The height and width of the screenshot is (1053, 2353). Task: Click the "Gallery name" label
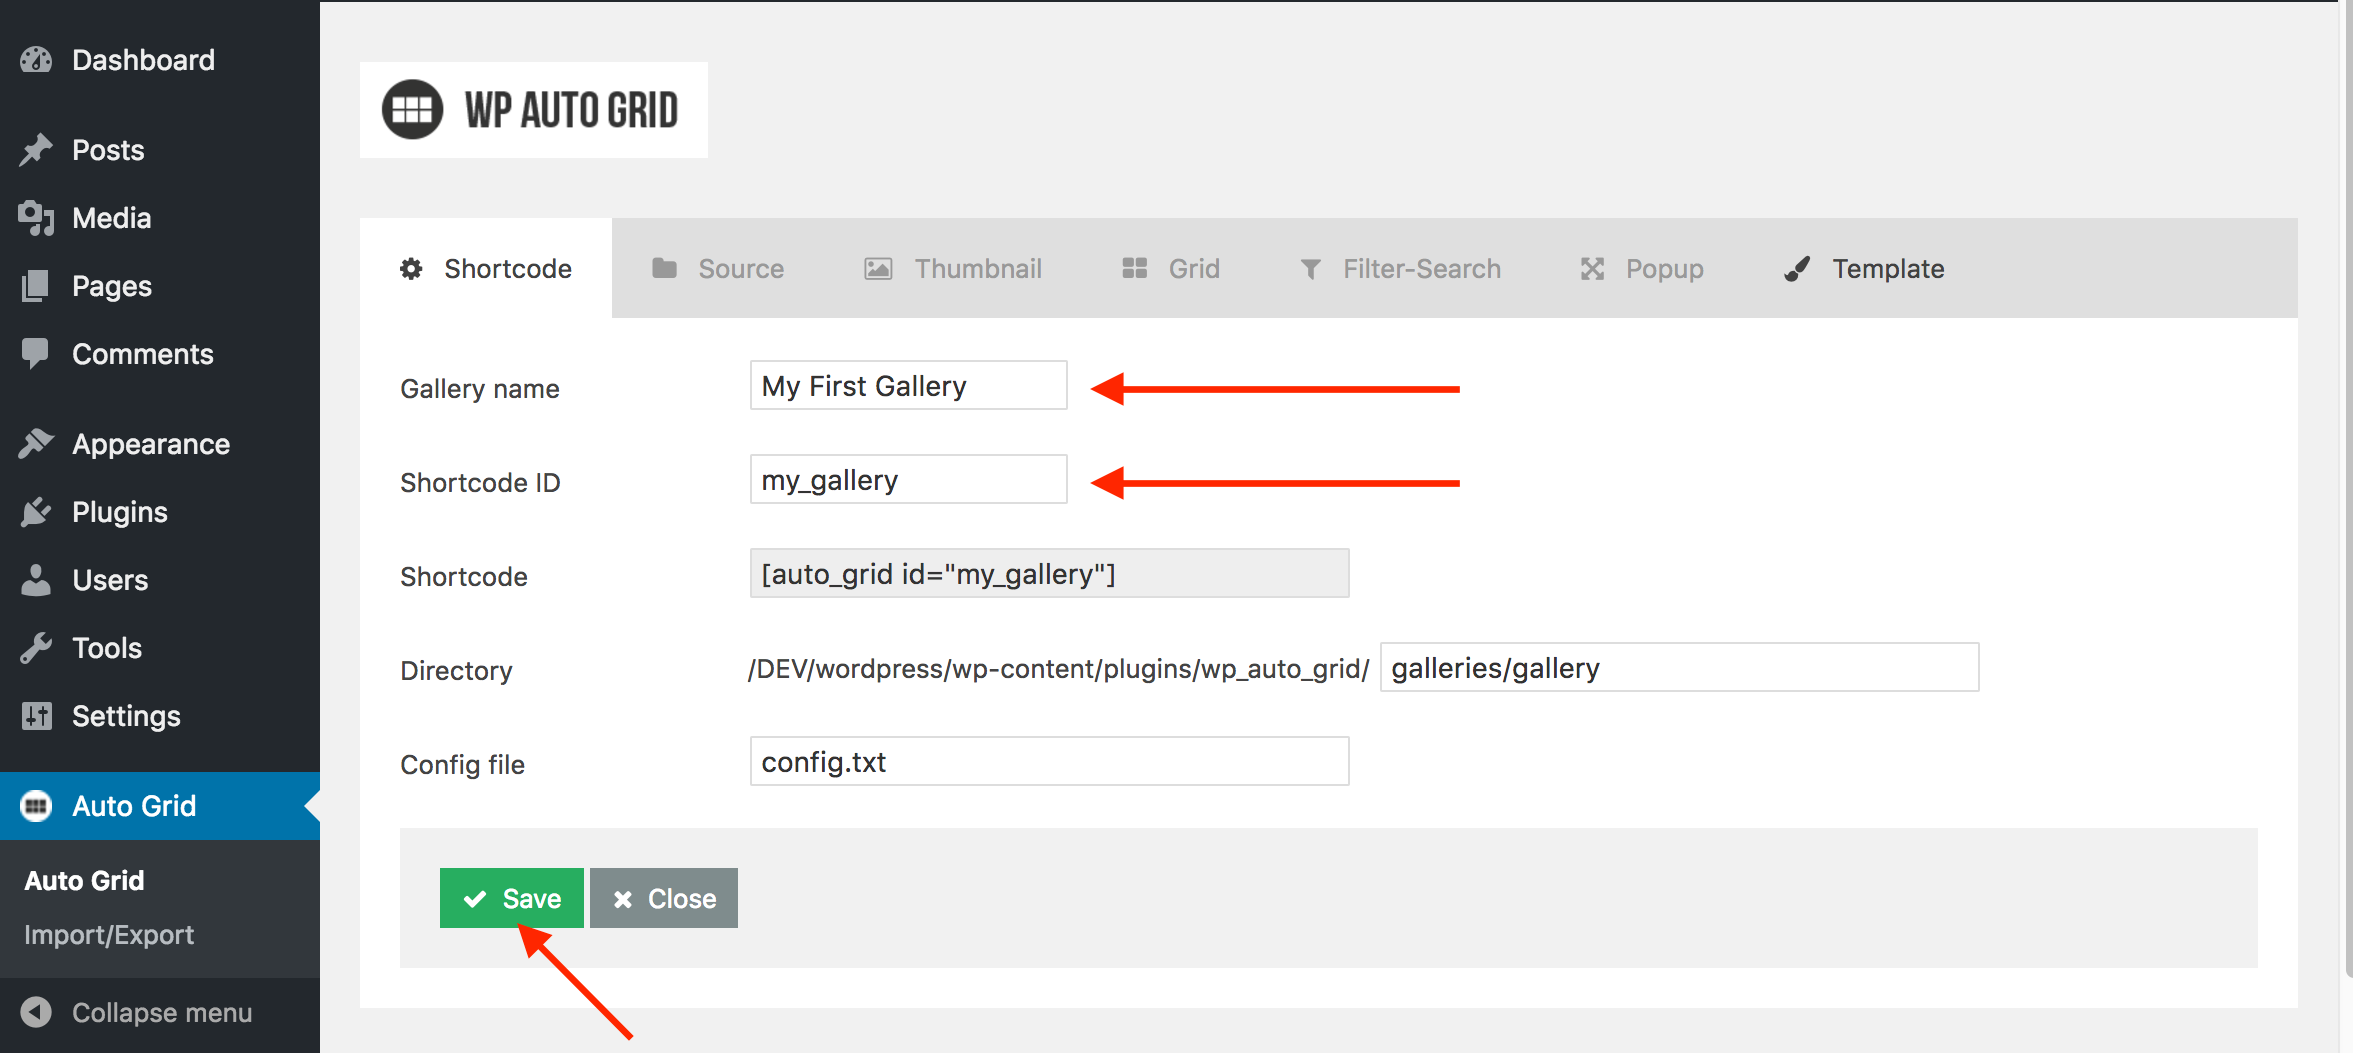[x=480, y=388]
